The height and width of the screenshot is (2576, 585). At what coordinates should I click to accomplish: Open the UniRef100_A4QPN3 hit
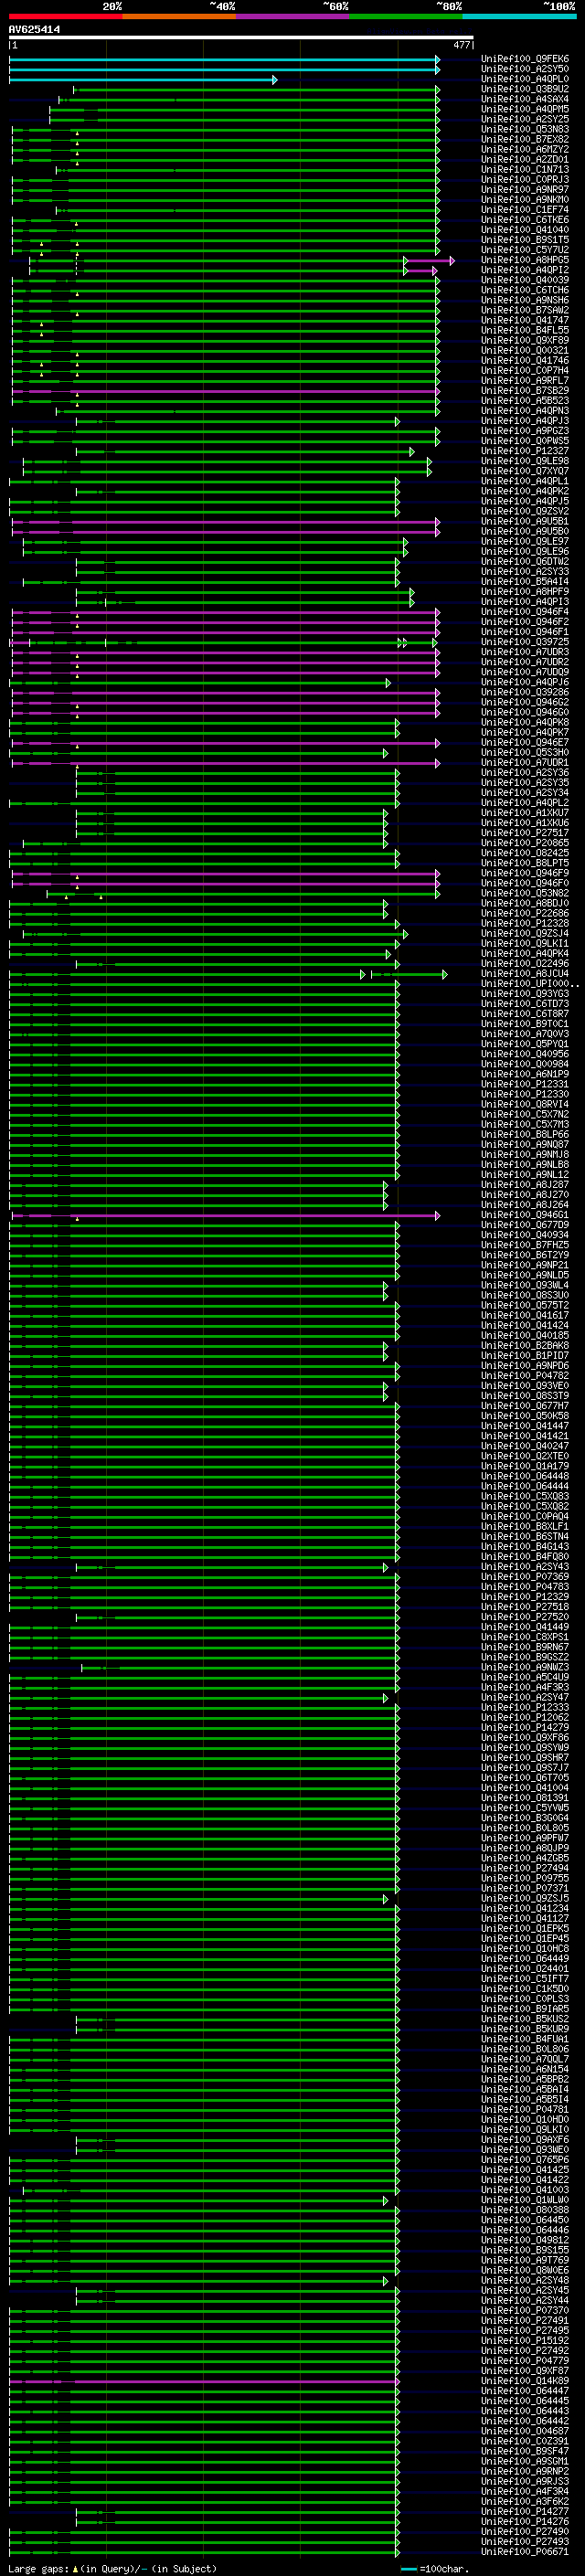click(524, 411)
